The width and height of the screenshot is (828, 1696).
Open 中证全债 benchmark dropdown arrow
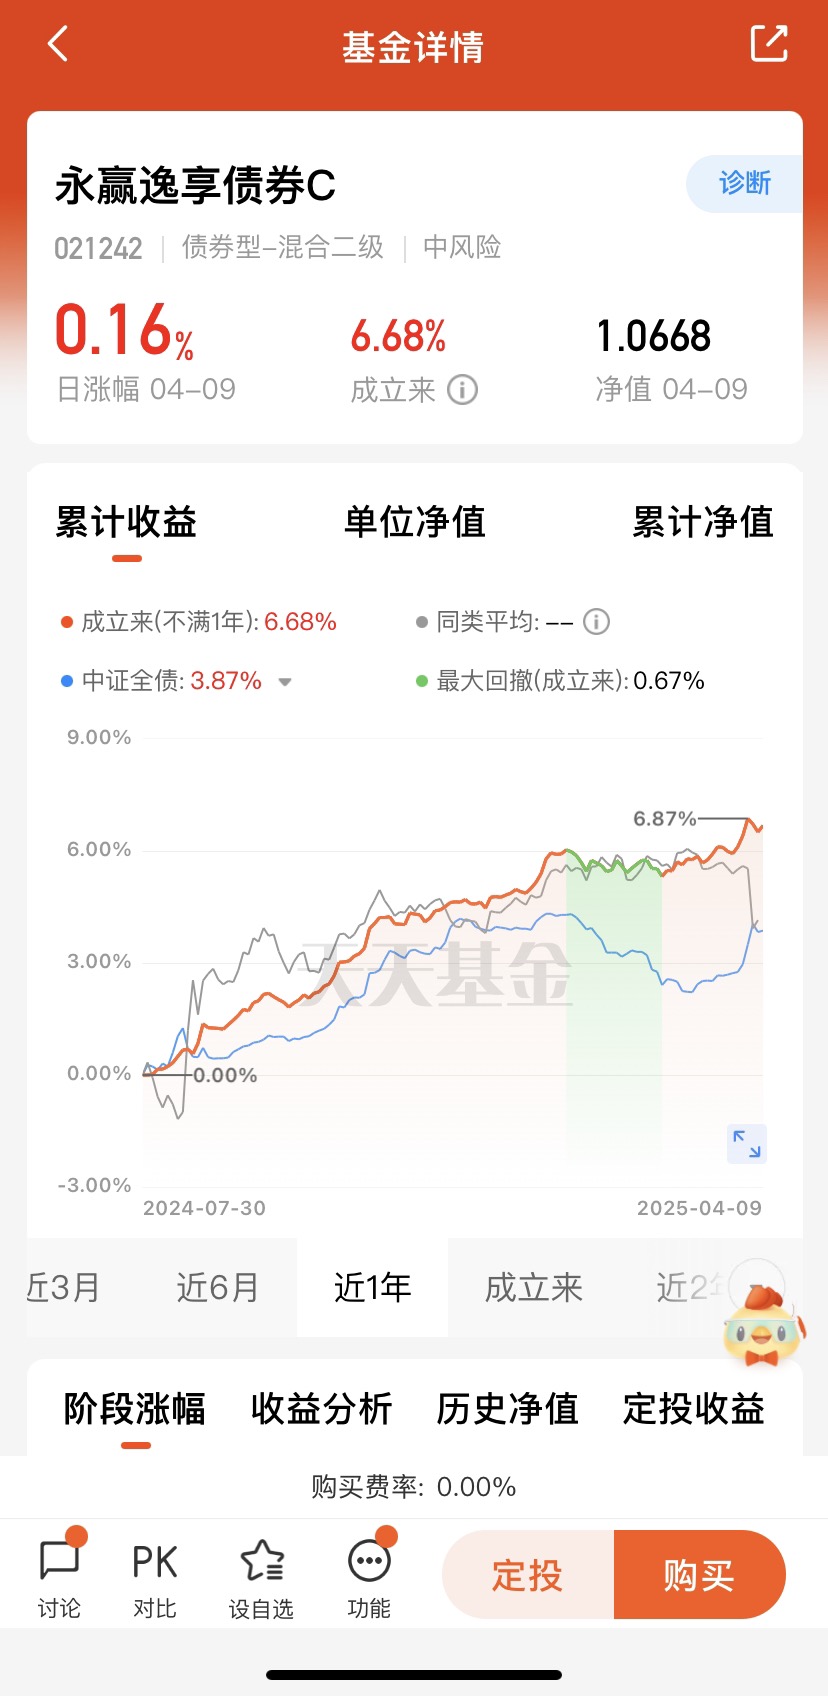pos(285,682)
